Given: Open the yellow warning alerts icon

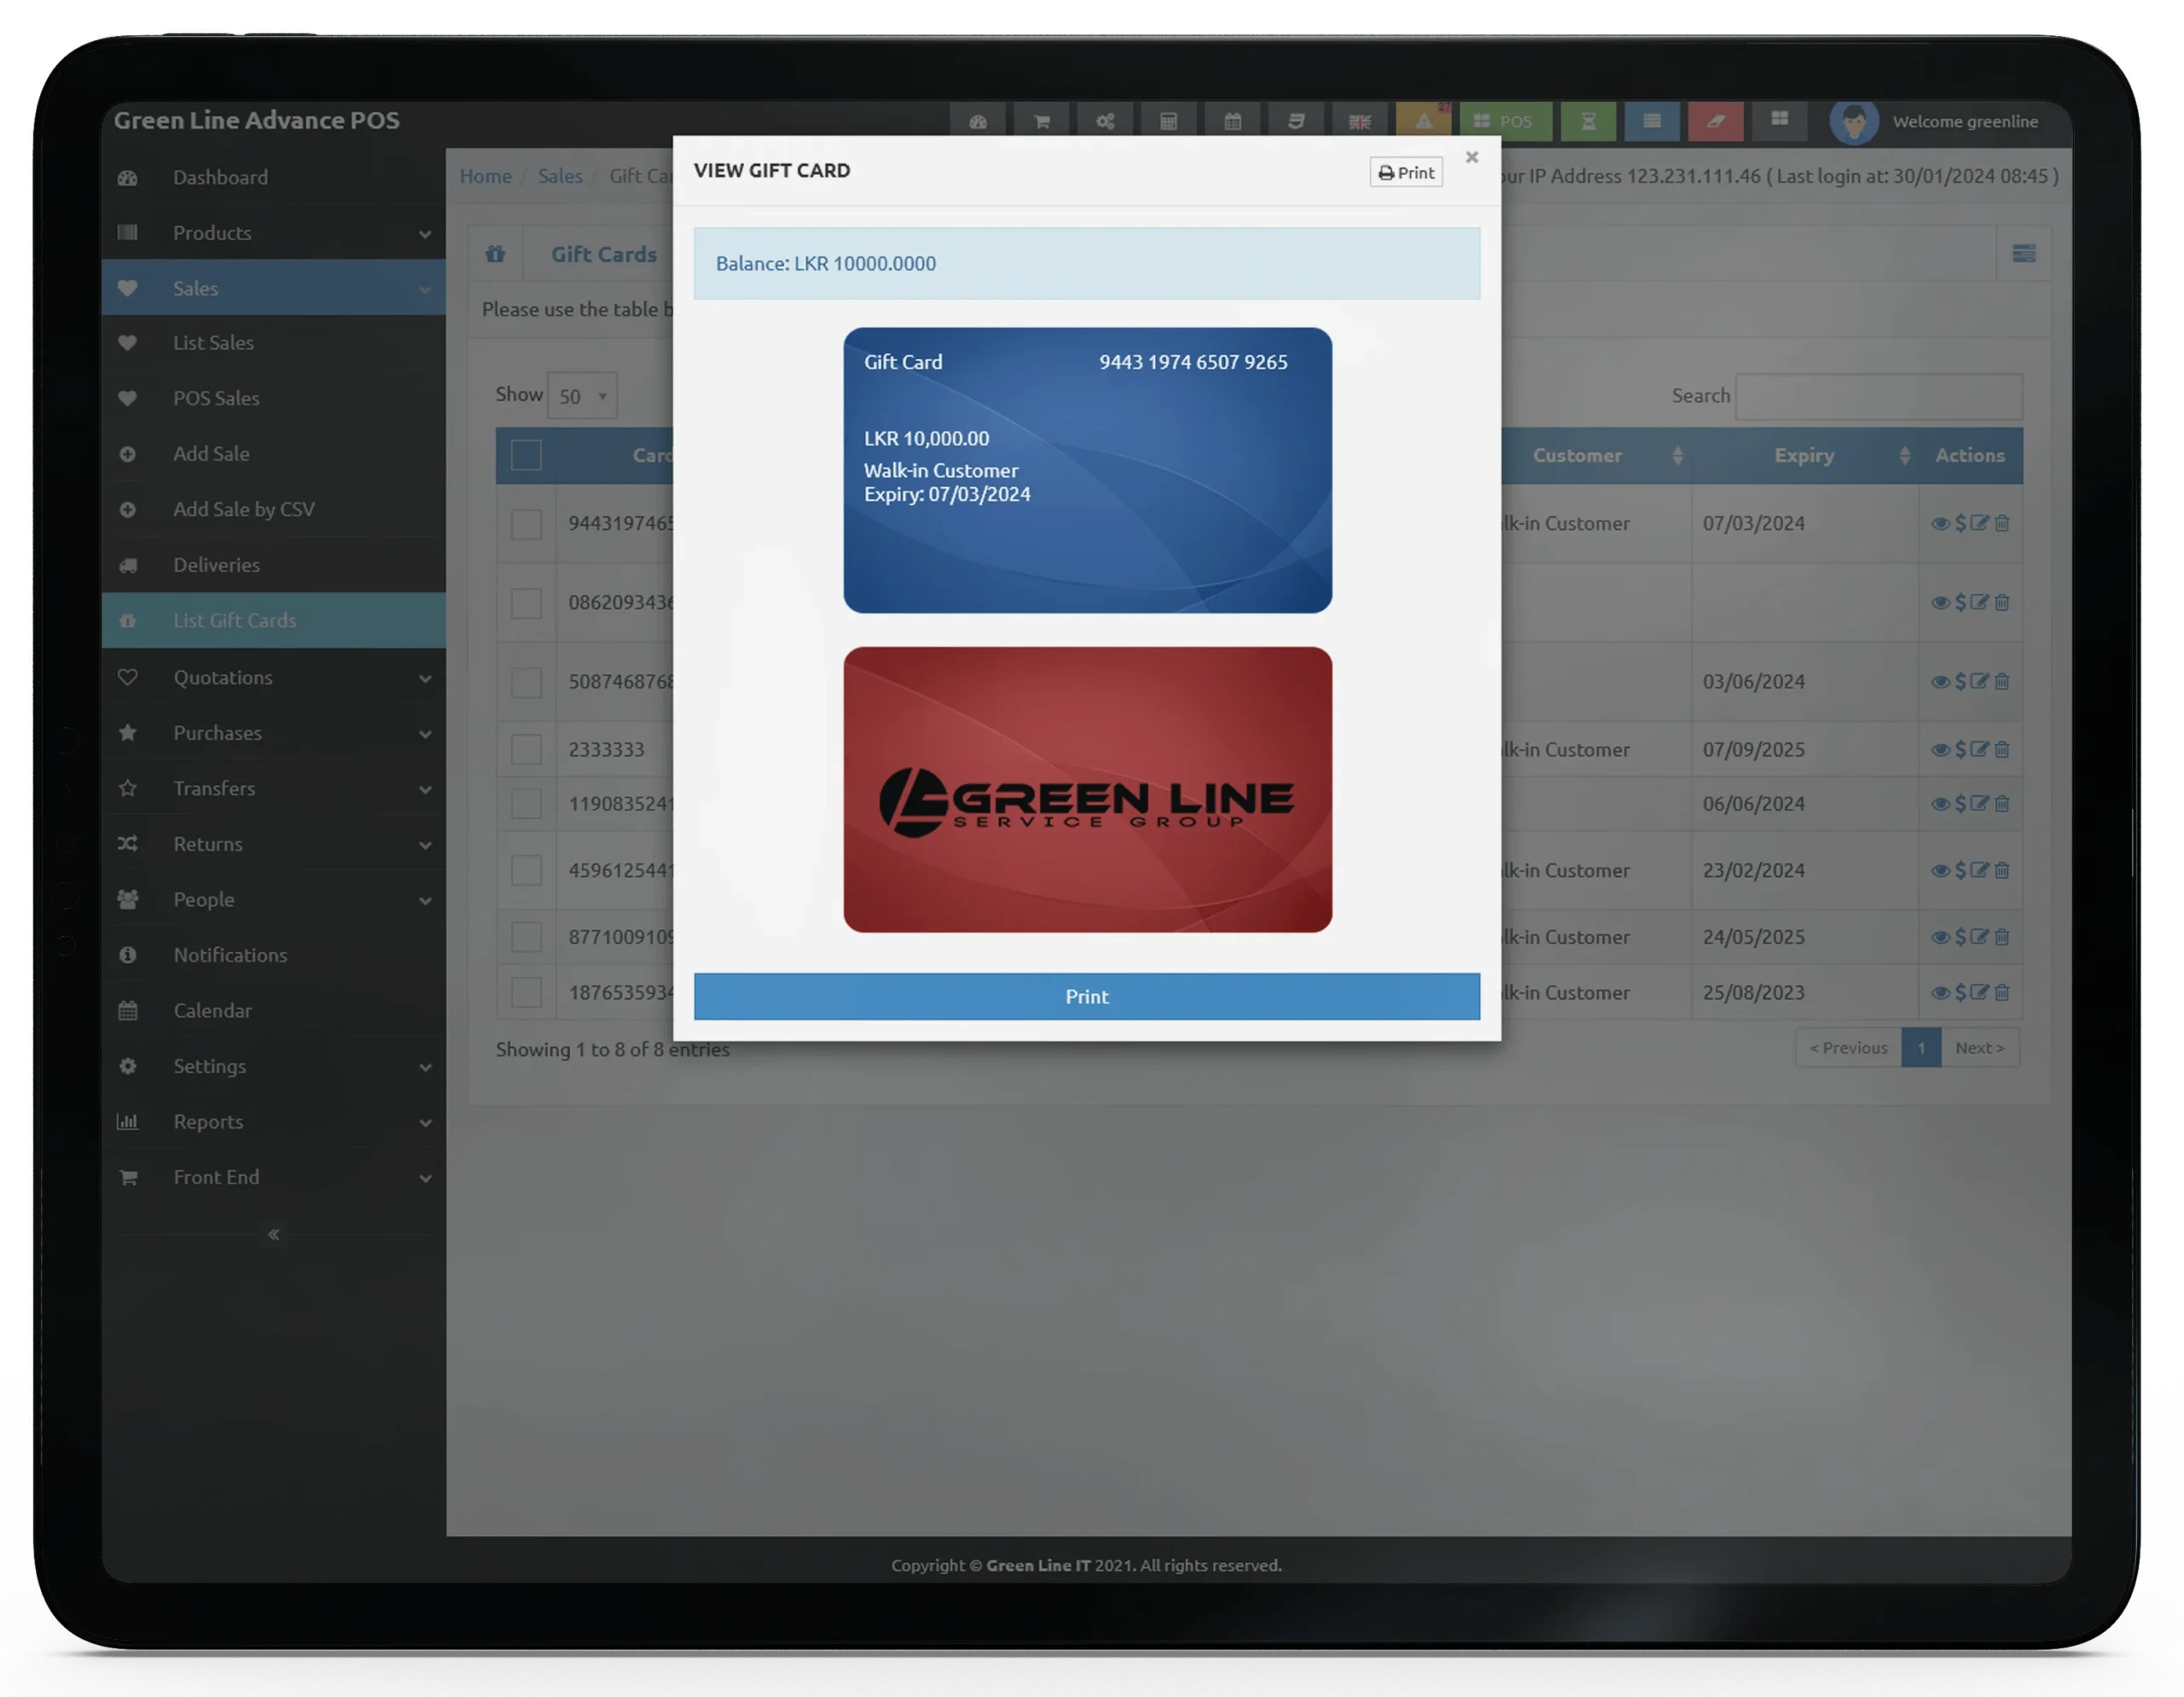Looking at the screenshot, I should click(x=1423, y=122).
